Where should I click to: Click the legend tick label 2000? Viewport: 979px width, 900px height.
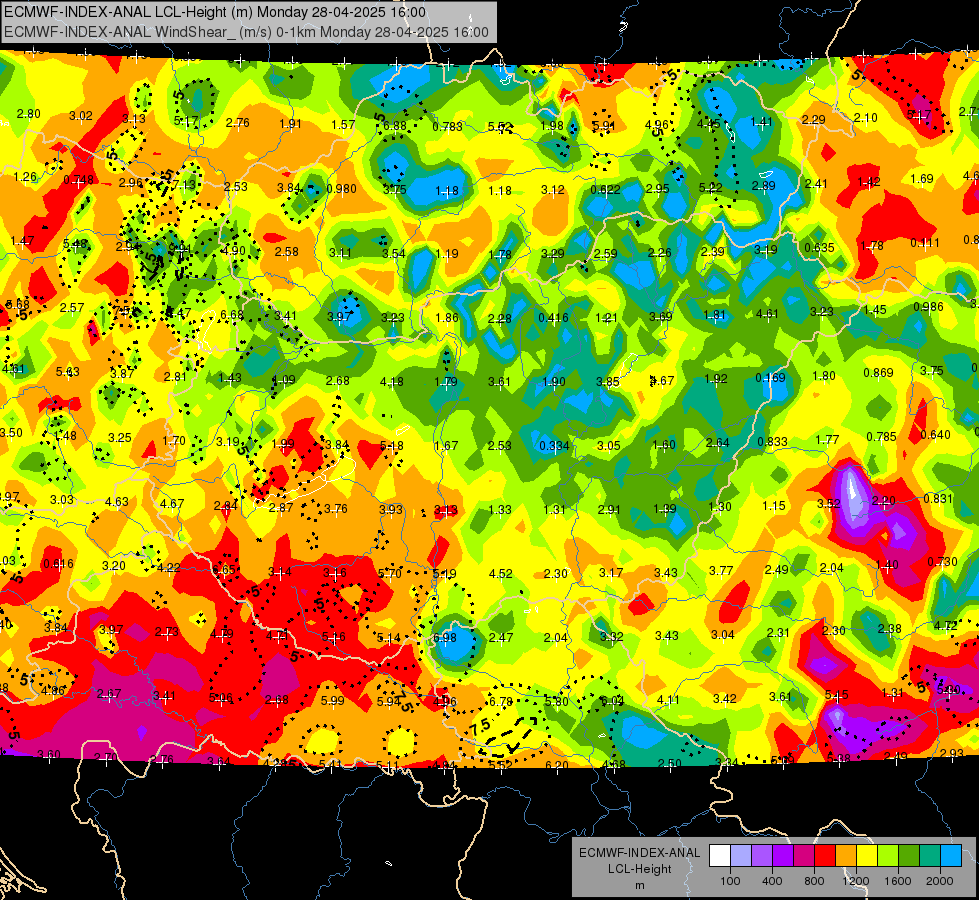(x=940, y=881)
